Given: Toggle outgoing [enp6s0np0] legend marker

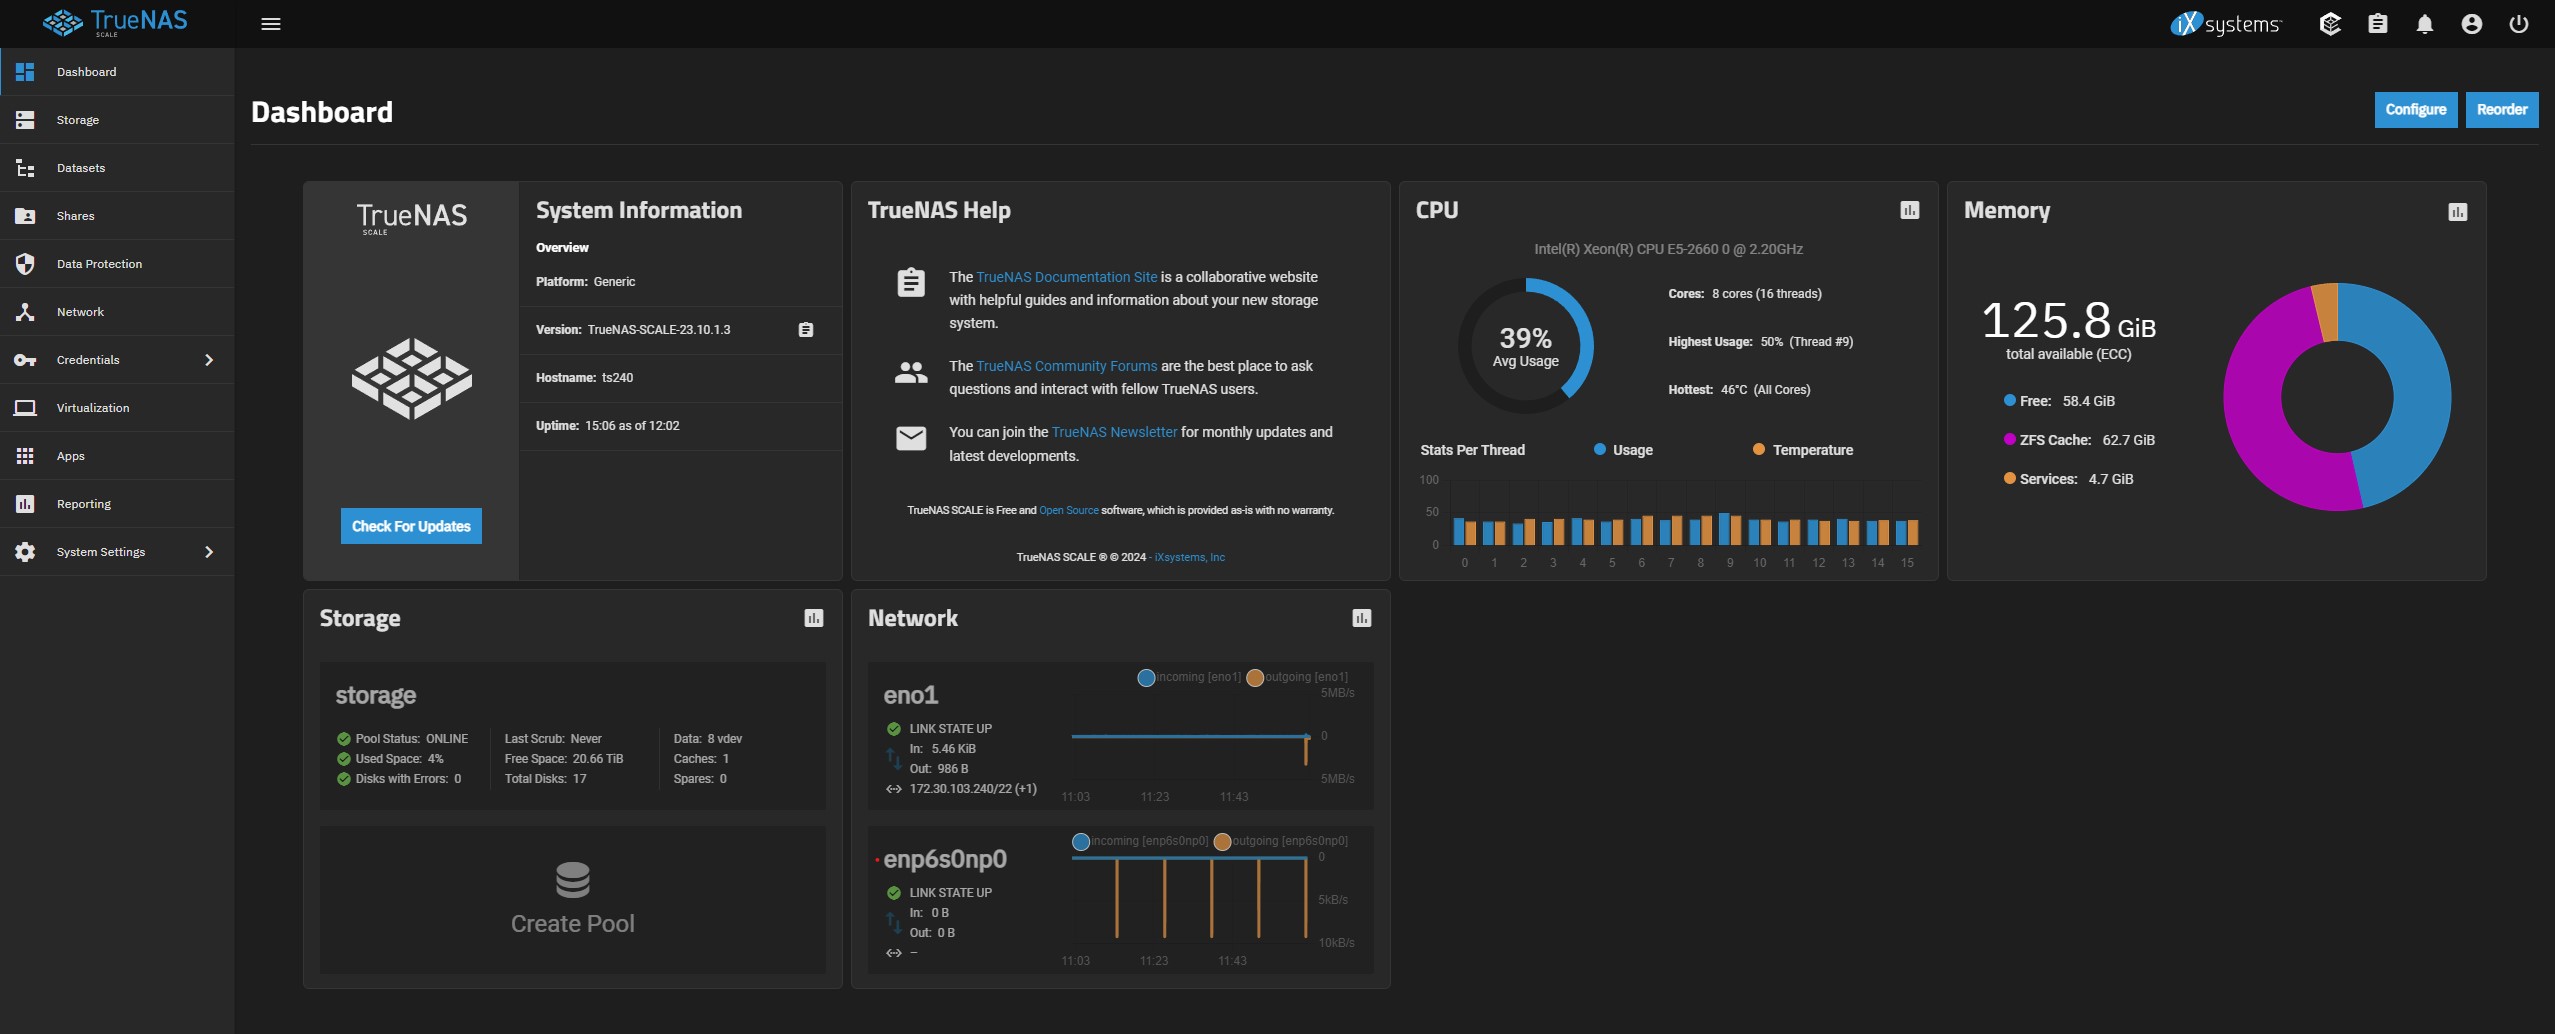Looking at the screenshot, I should coord(1222,842).
